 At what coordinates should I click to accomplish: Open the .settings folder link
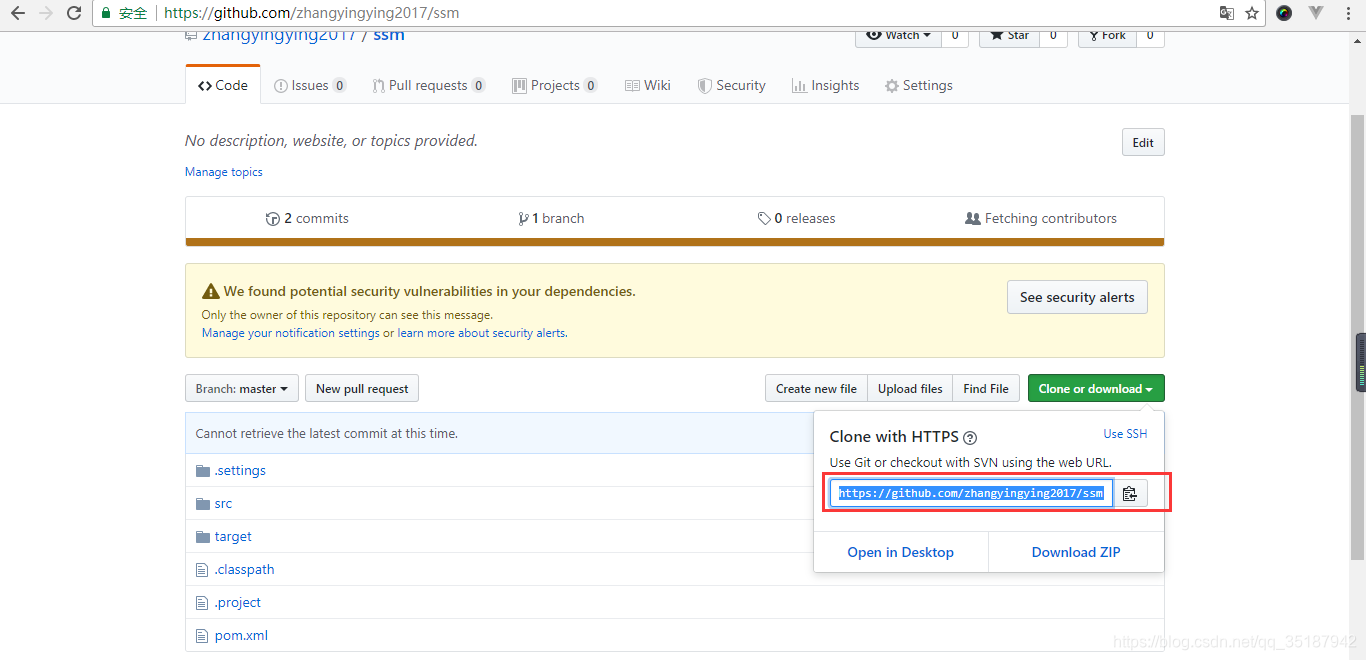click(x=240, y=470)
